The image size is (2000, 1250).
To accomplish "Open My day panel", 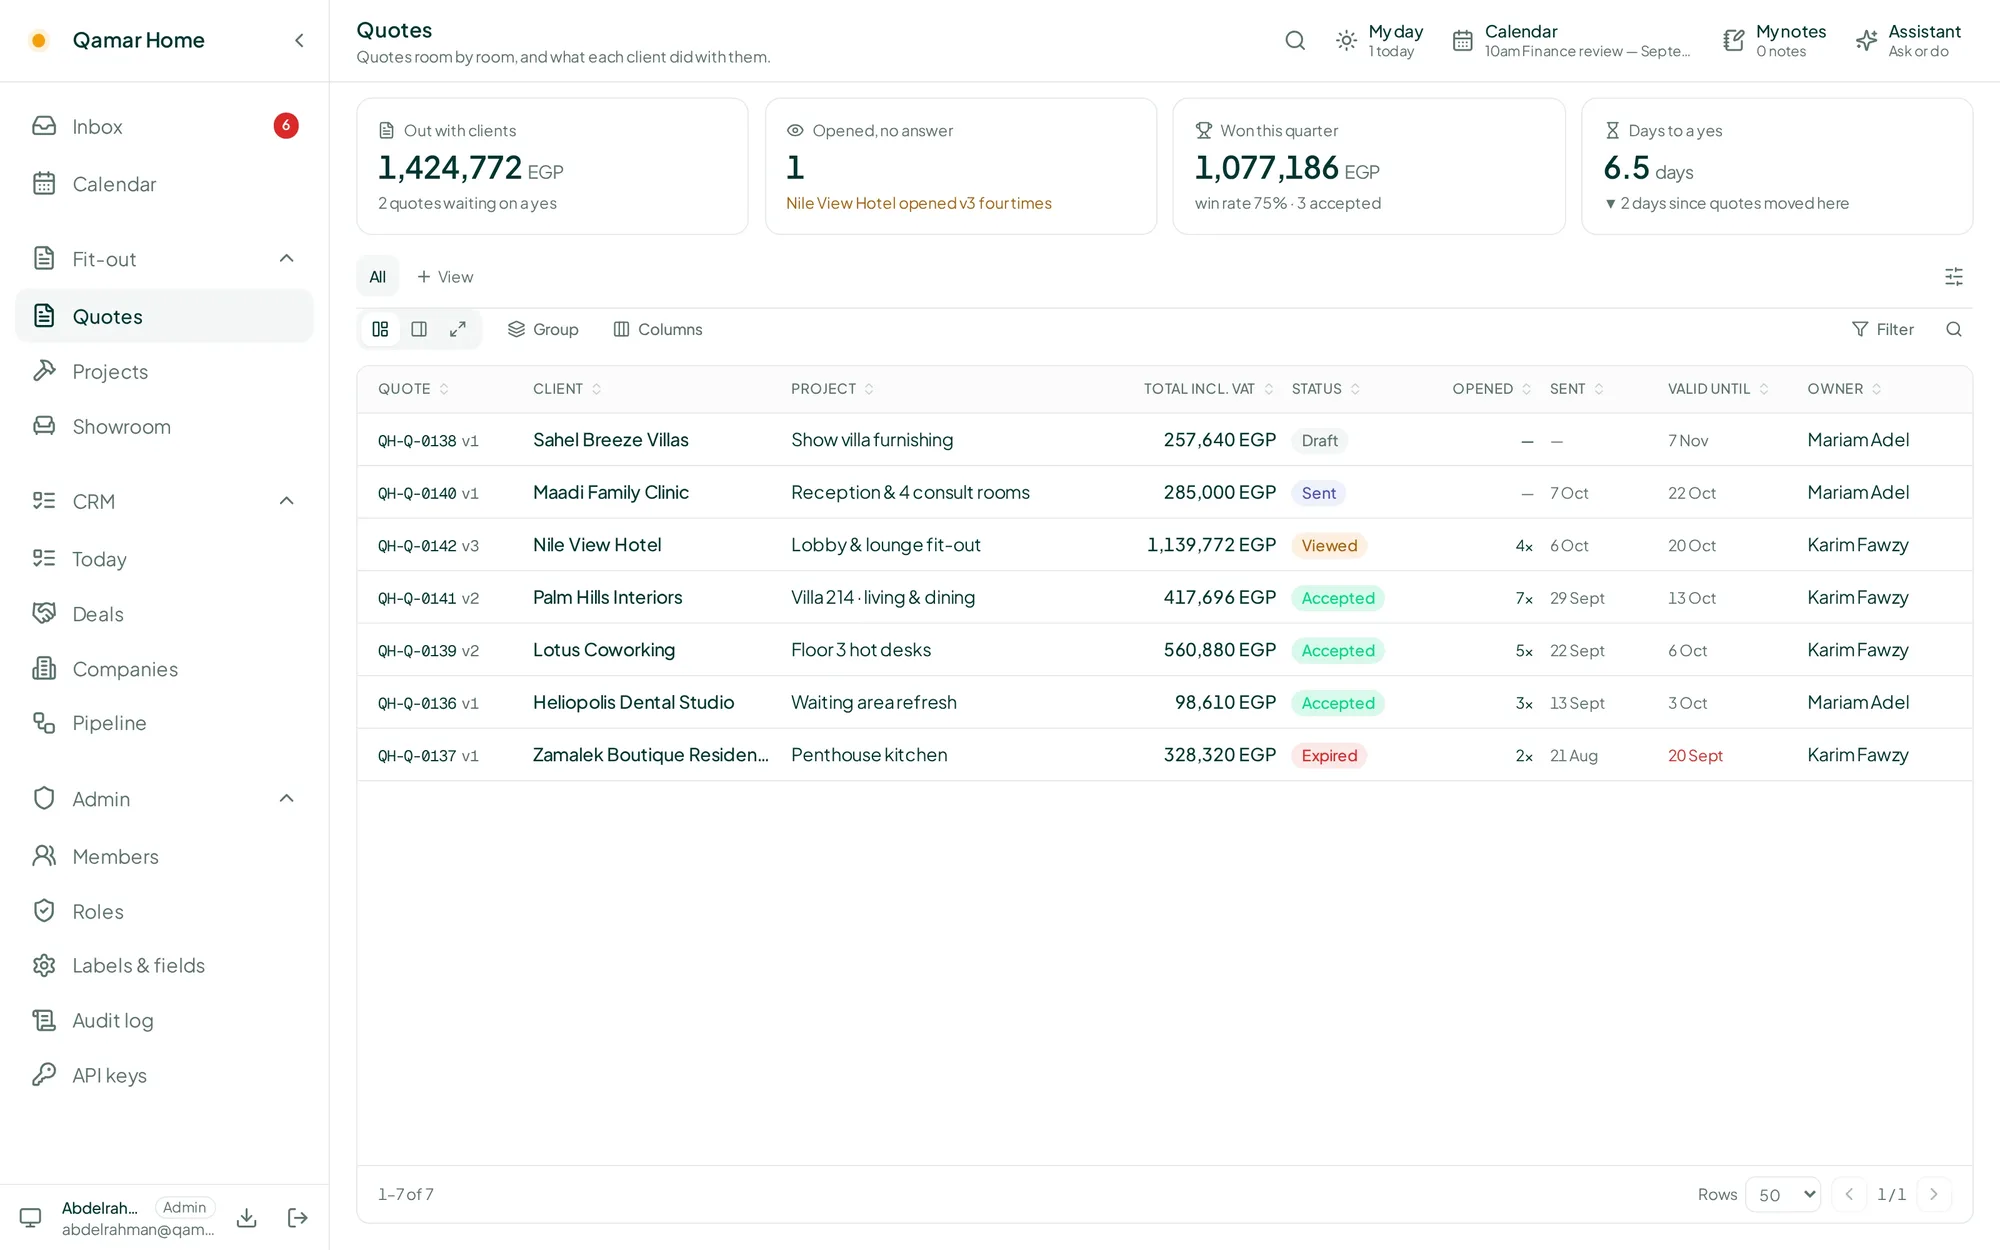I will (x=1380, y=40).
